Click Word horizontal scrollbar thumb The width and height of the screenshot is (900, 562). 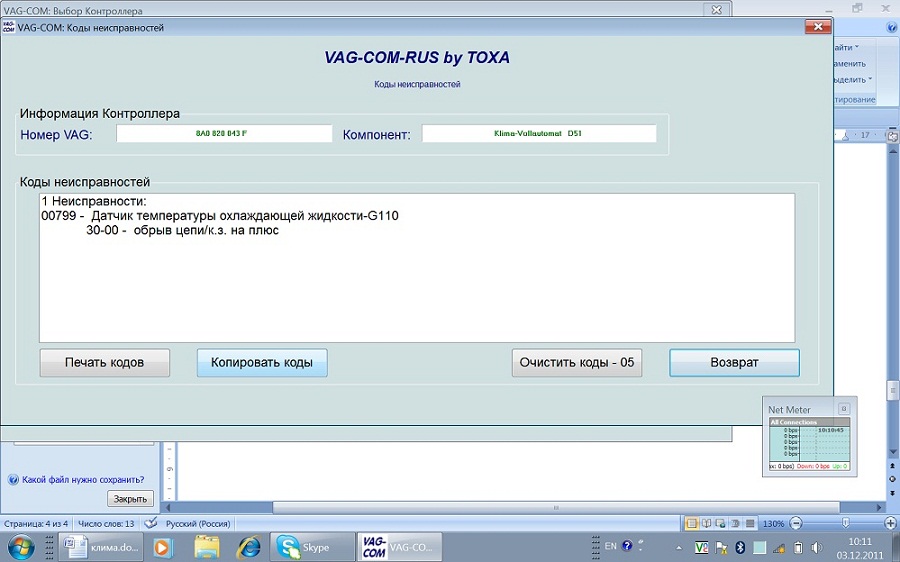pos(556,507)
